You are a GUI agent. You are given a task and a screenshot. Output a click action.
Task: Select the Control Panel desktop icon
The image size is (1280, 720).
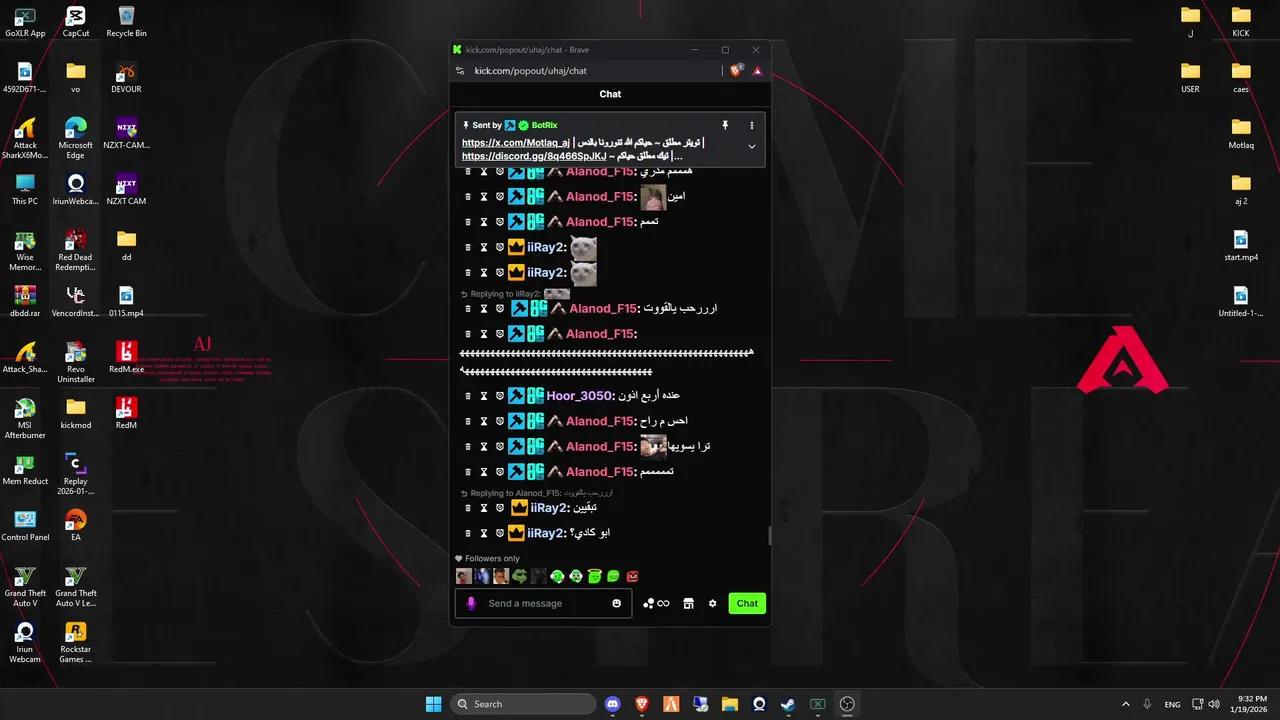[25, 526]
